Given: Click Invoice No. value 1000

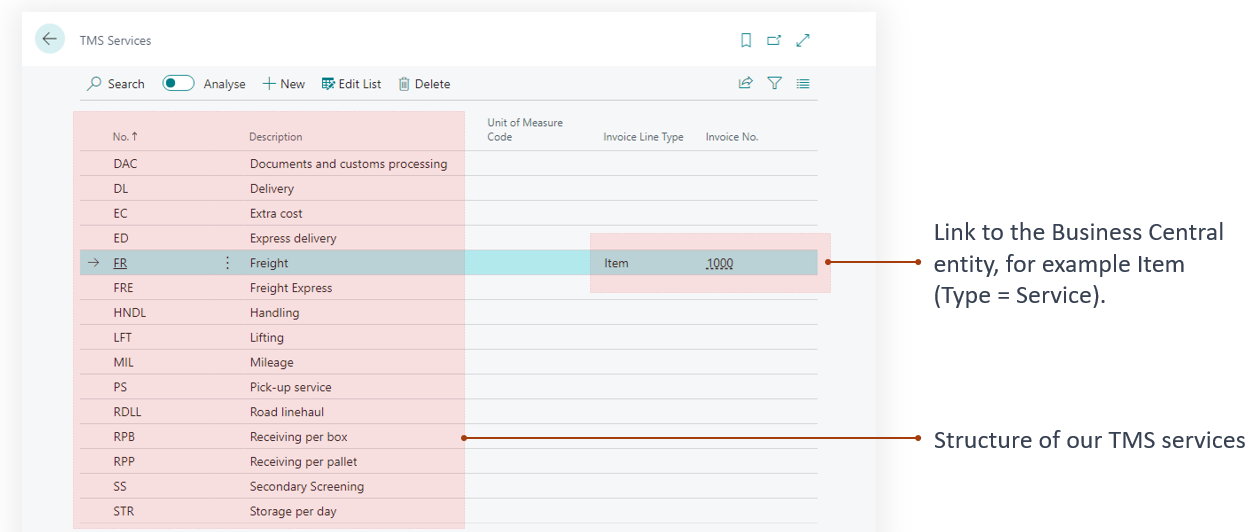Looking at the screenshot, I should point(719,263).
